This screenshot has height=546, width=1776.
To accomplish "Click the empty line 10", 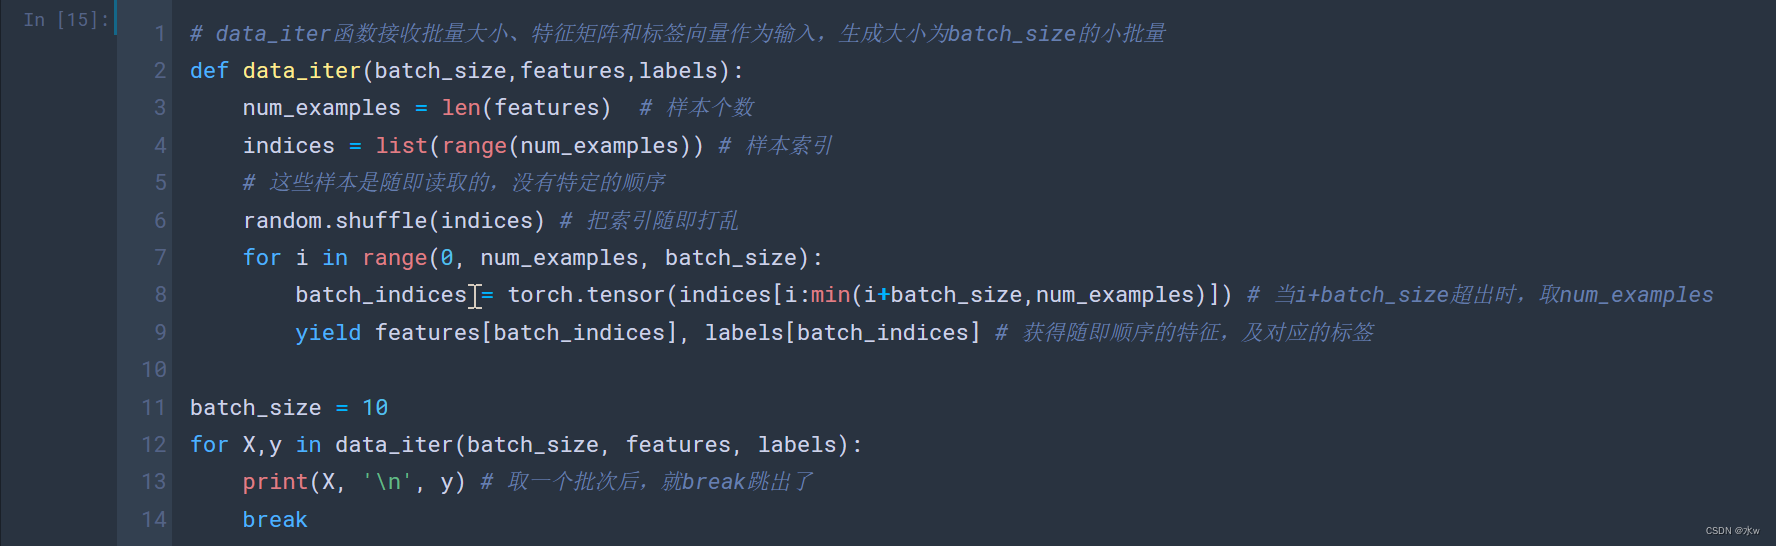I will (600, 370).
